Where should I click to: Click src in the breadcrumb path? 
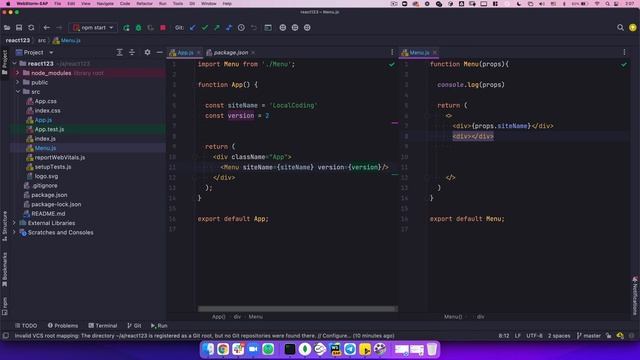coord(42,40)
